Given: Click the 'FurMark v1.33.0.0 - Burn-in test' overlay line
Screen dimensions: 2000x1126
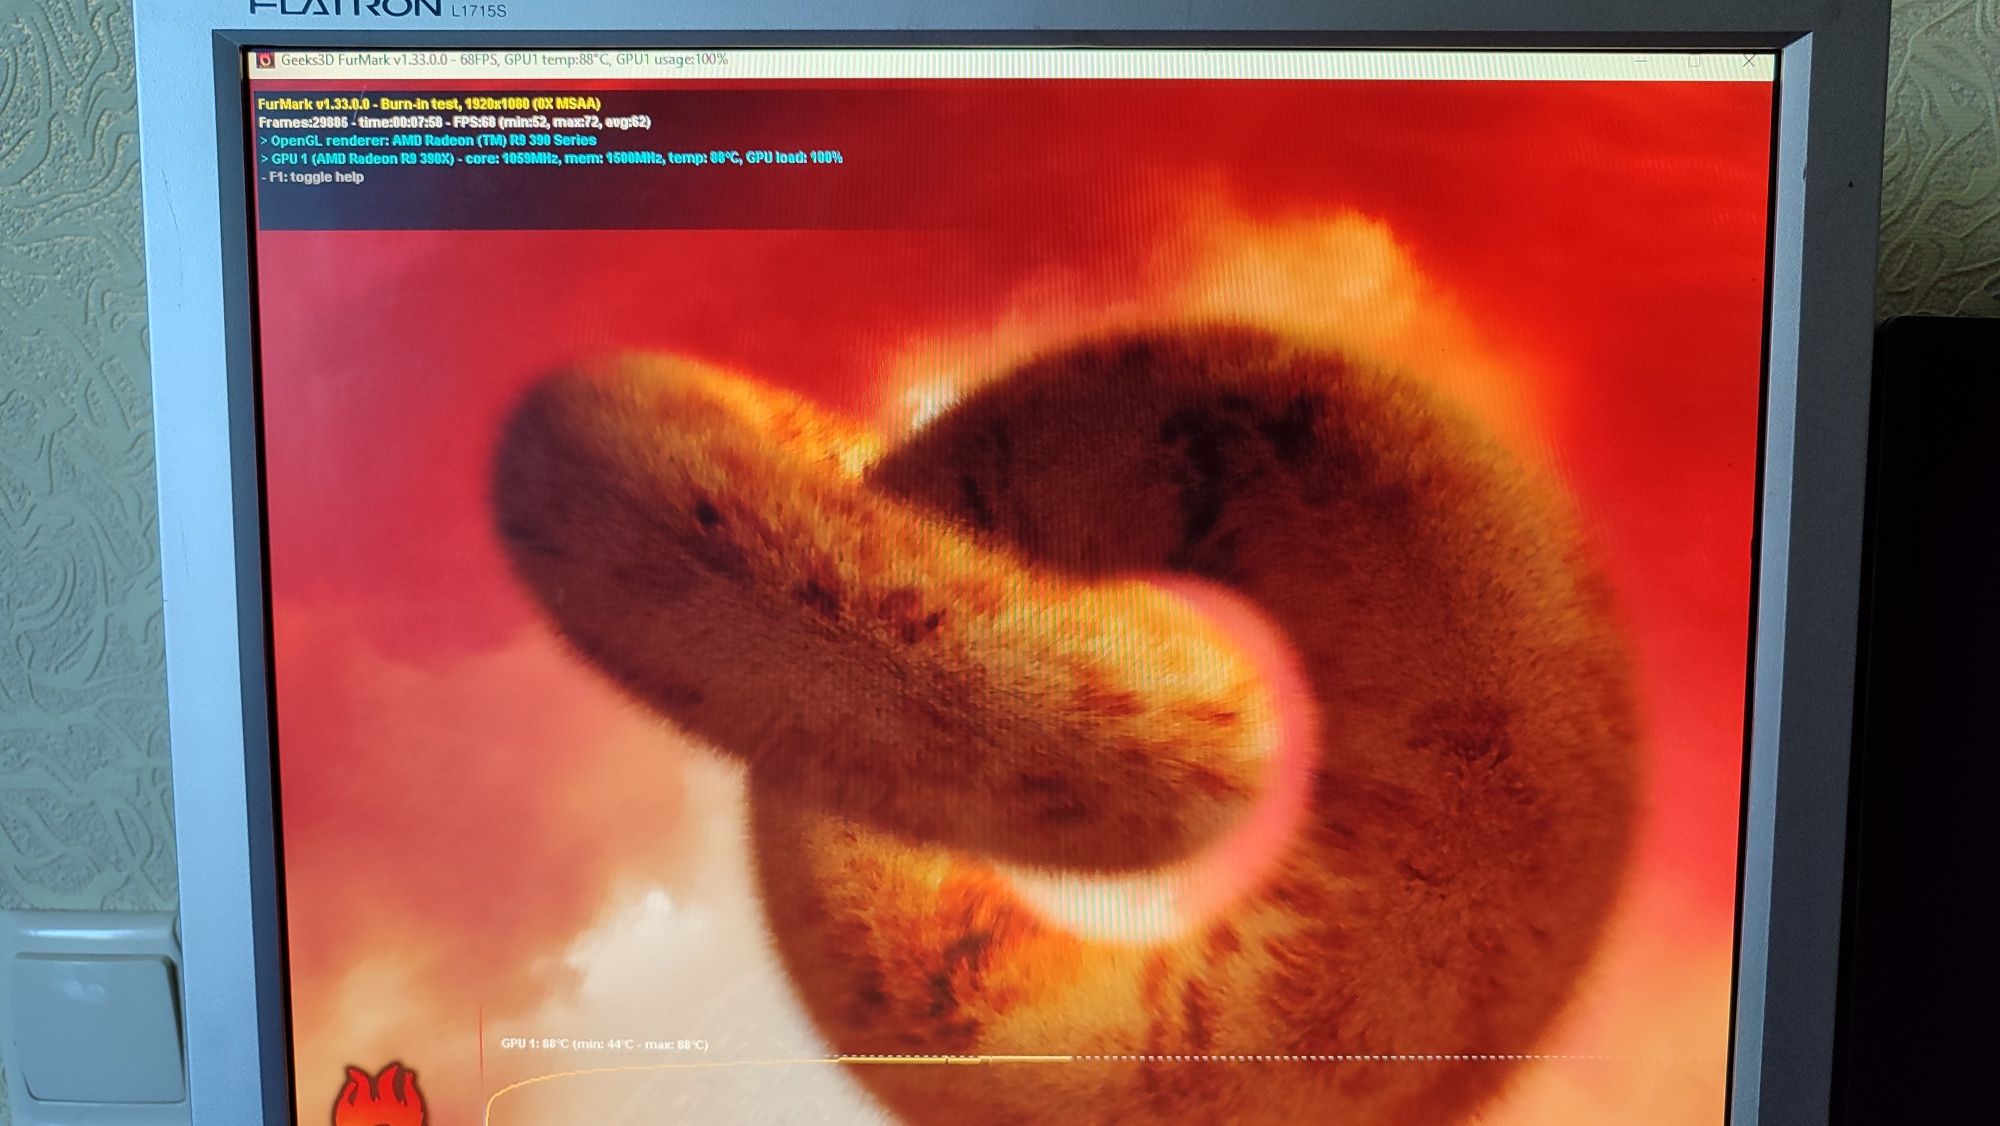Looking at the screenshot, I should 429,104.
